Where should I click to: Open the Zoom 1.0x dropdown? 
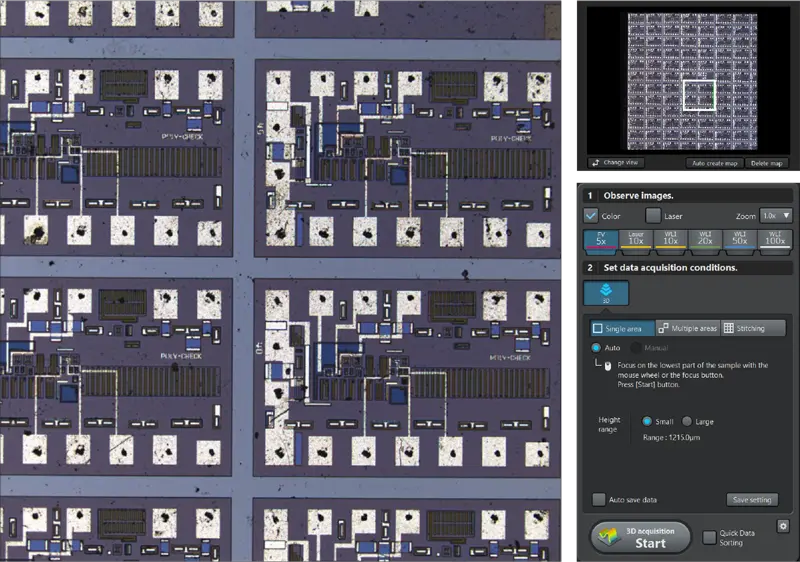(x=775, y=215)
